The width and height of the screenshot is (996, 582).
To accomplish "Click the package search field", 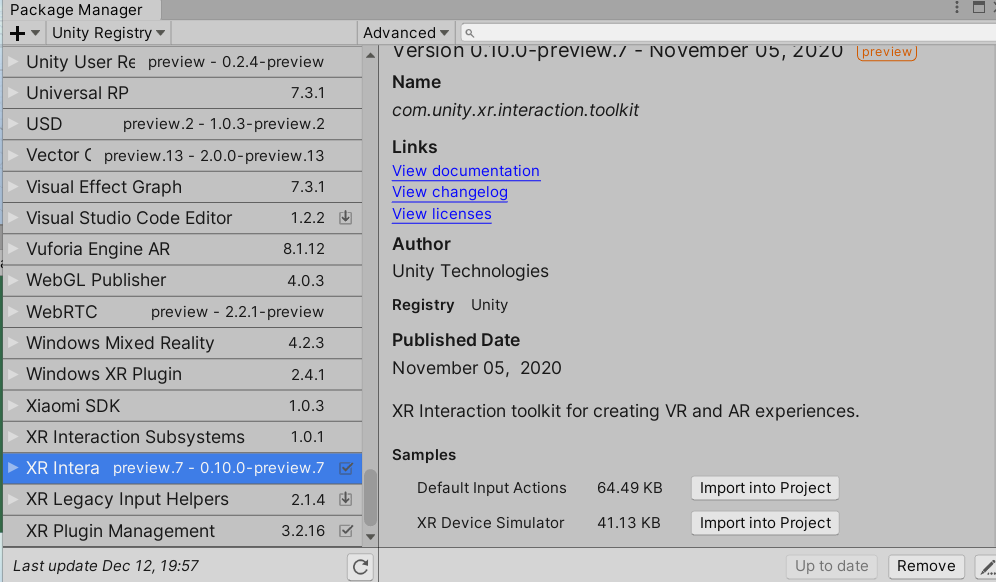I will pos(728,33).
